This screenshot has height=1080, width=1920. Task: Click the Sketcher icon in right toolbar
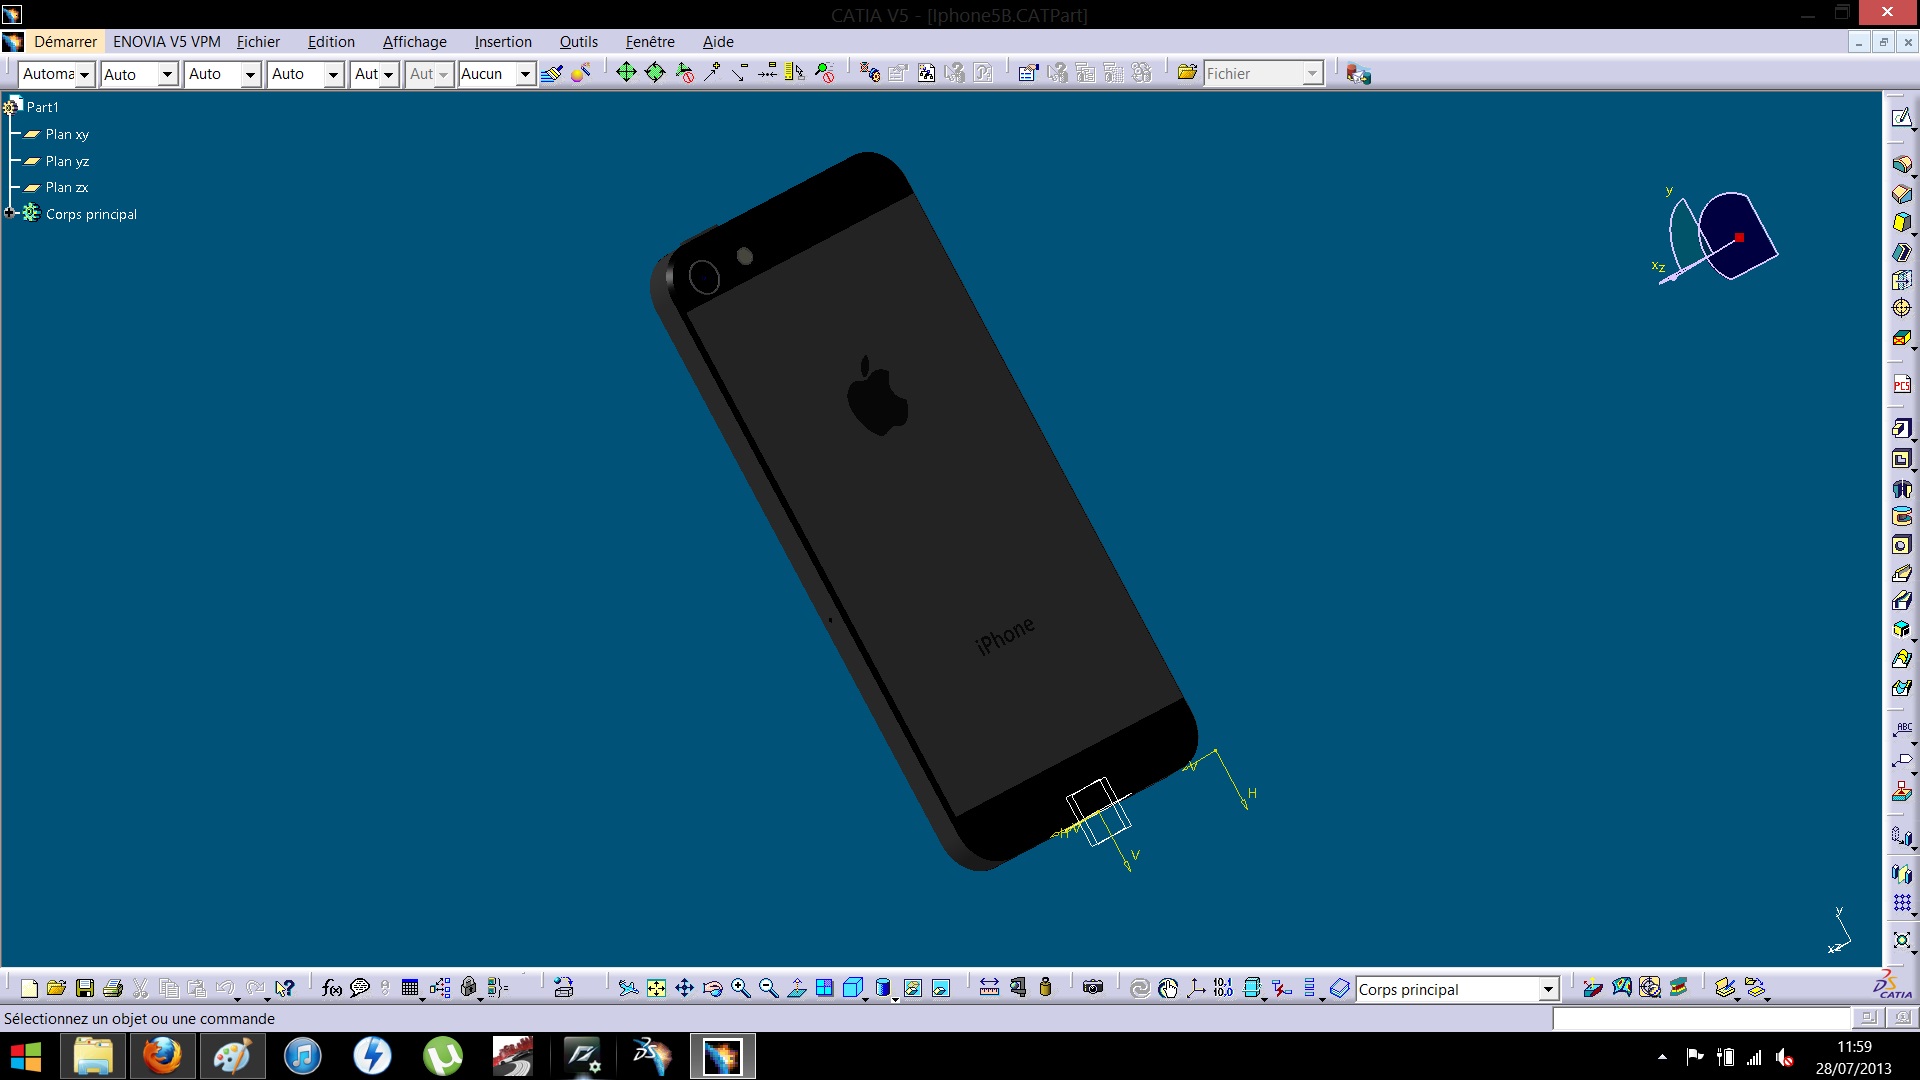(1901, 118)
